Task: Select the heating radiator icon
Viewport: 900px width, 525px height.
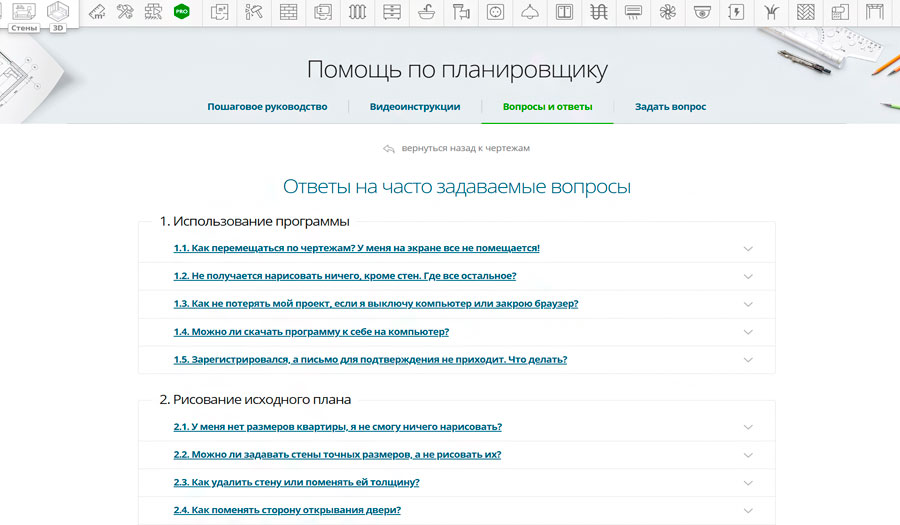Action: (x=357, y=12)
